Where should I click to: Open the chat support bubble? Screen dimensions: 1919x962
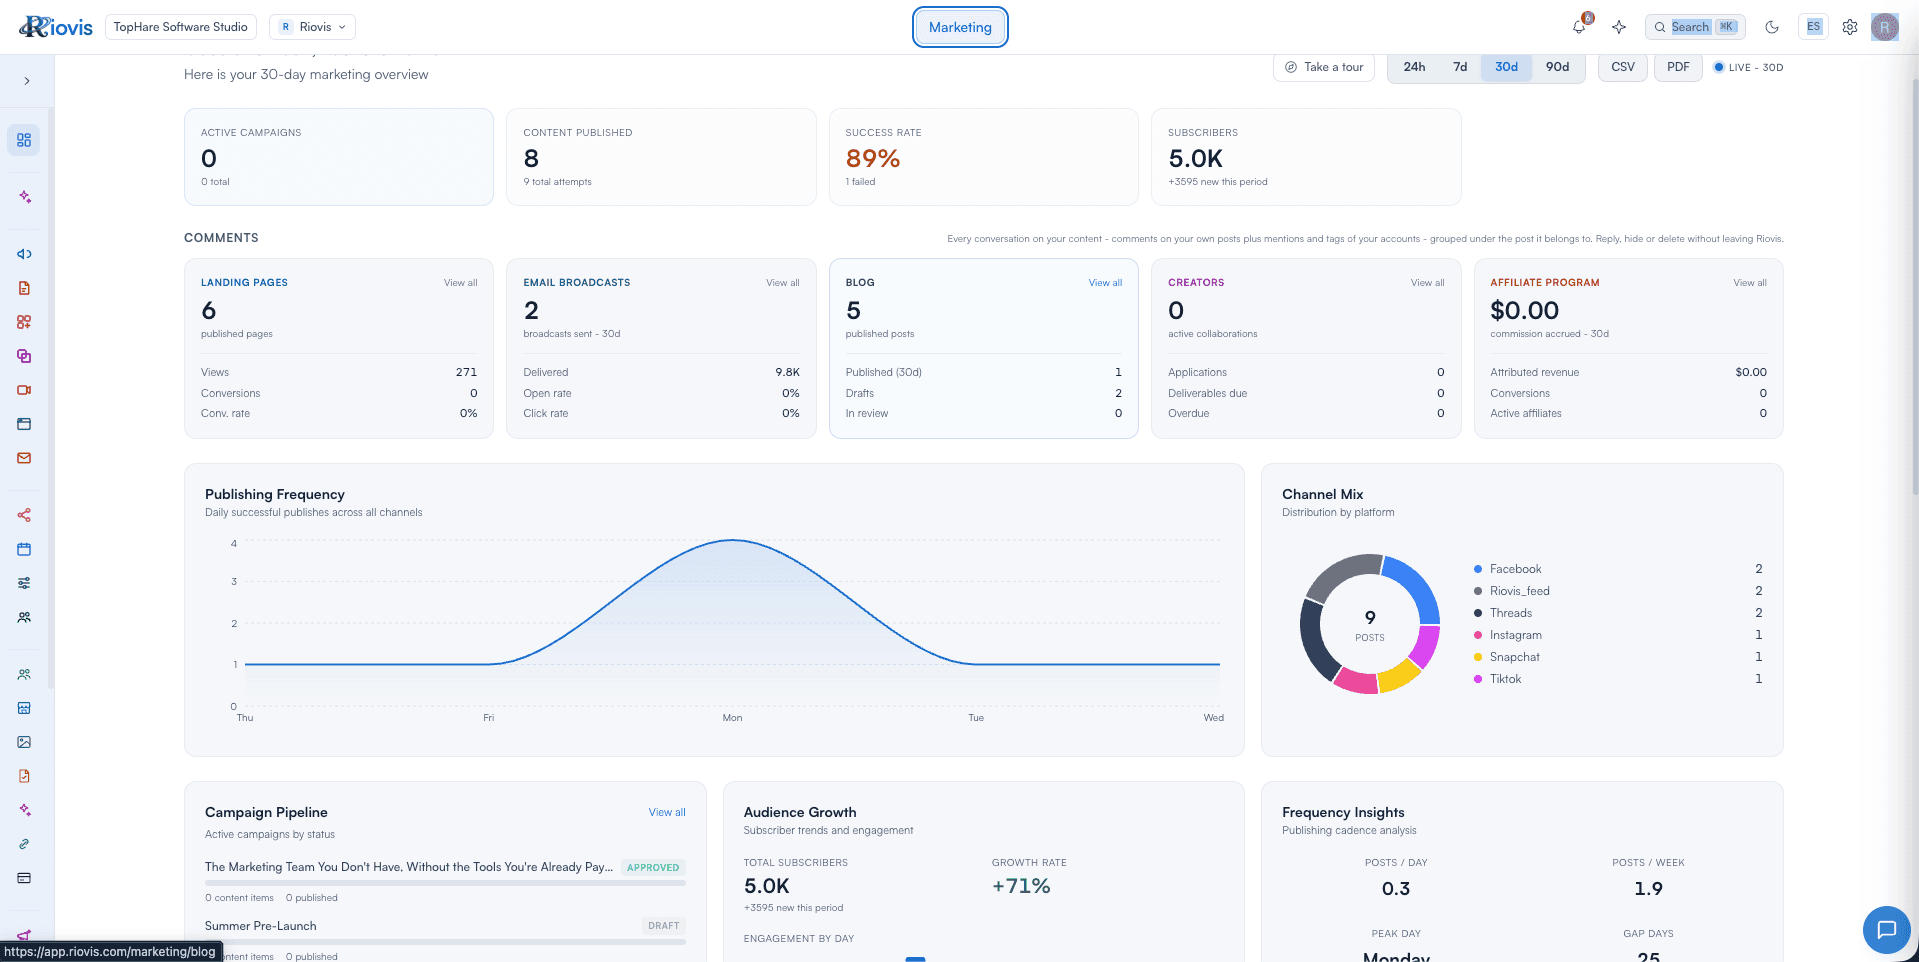[1887, 930]
